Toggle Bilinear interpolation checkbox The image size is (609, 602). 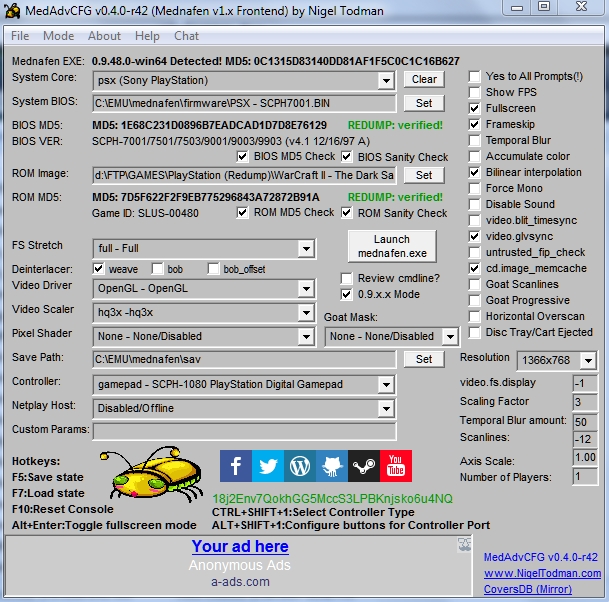coord(475,172)
